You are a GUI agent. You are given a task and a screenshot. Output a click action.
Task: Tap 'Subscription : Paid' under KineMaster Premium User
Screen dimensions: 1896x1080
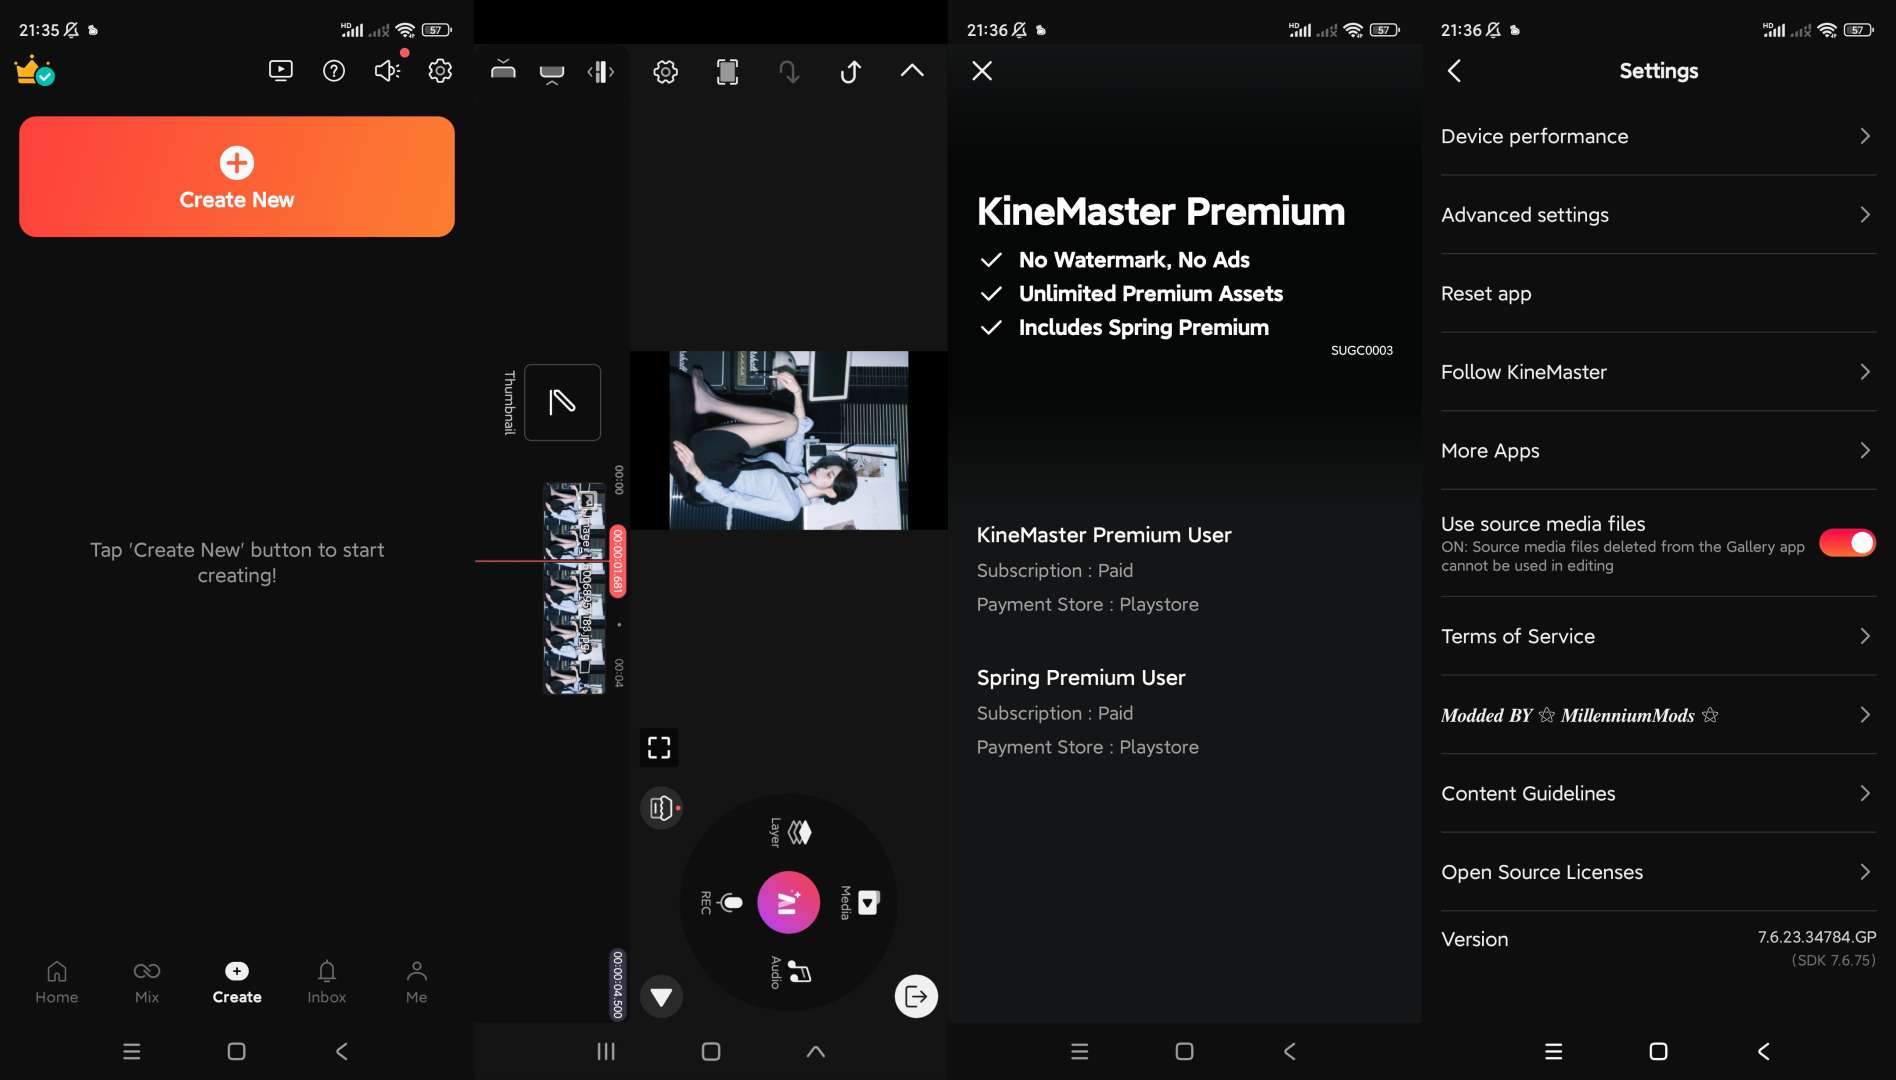(1055, 570)
